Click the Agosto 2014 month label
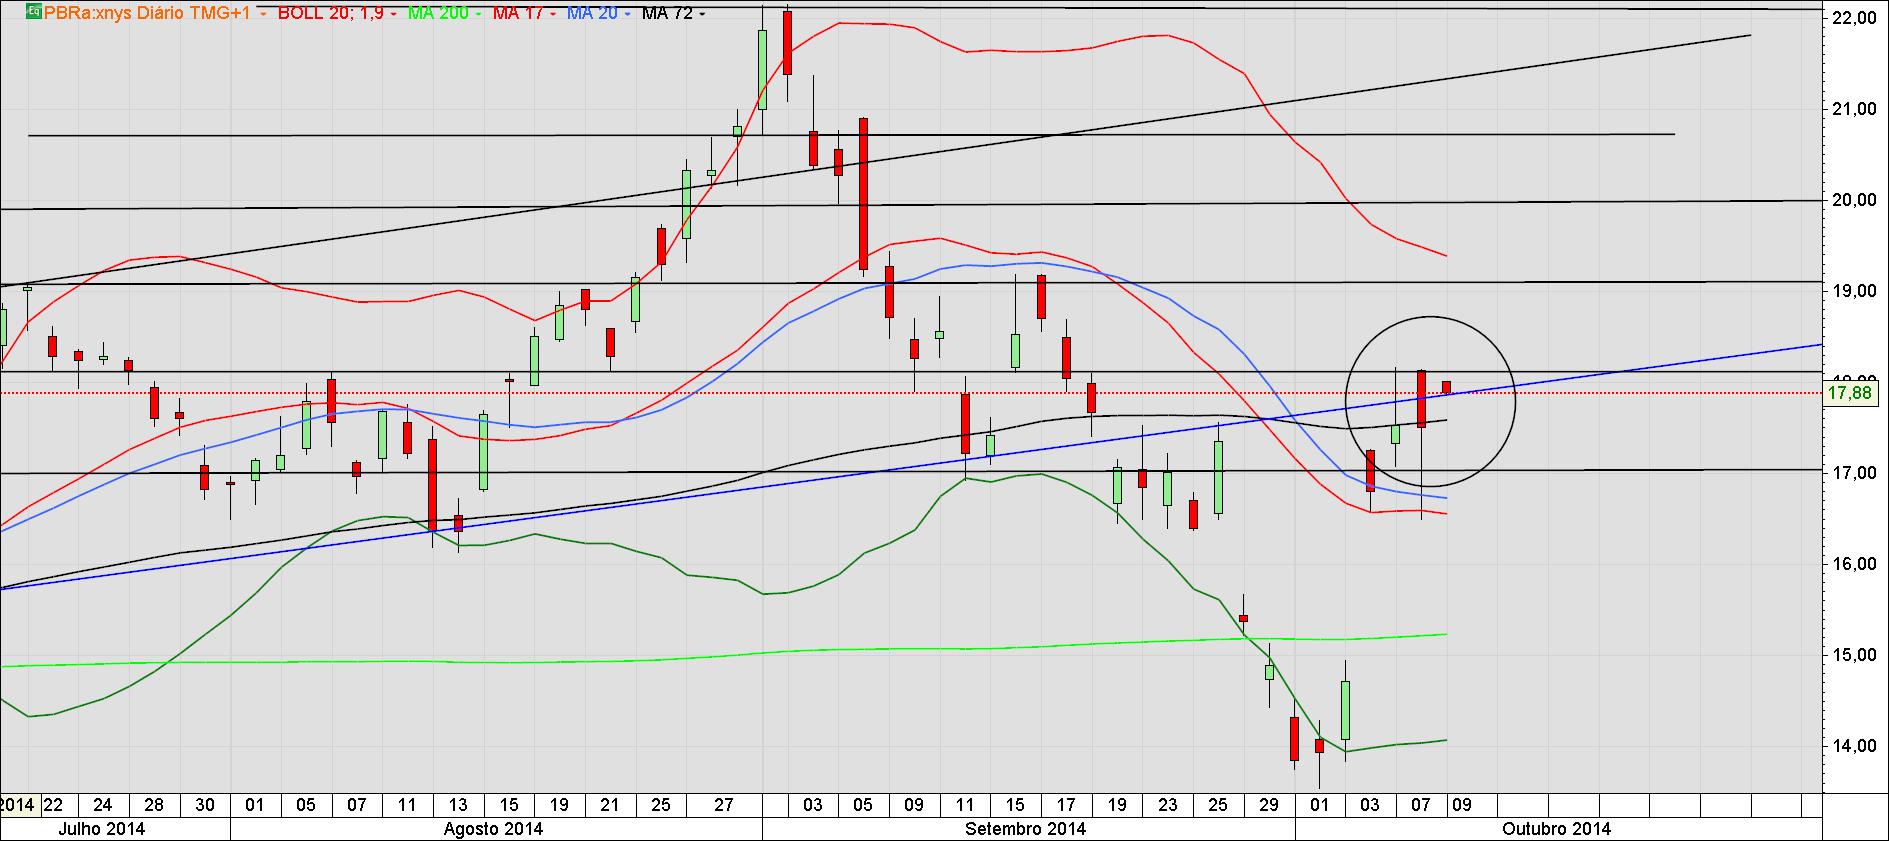Screen dimensions: 1889x841 [494, 829]
